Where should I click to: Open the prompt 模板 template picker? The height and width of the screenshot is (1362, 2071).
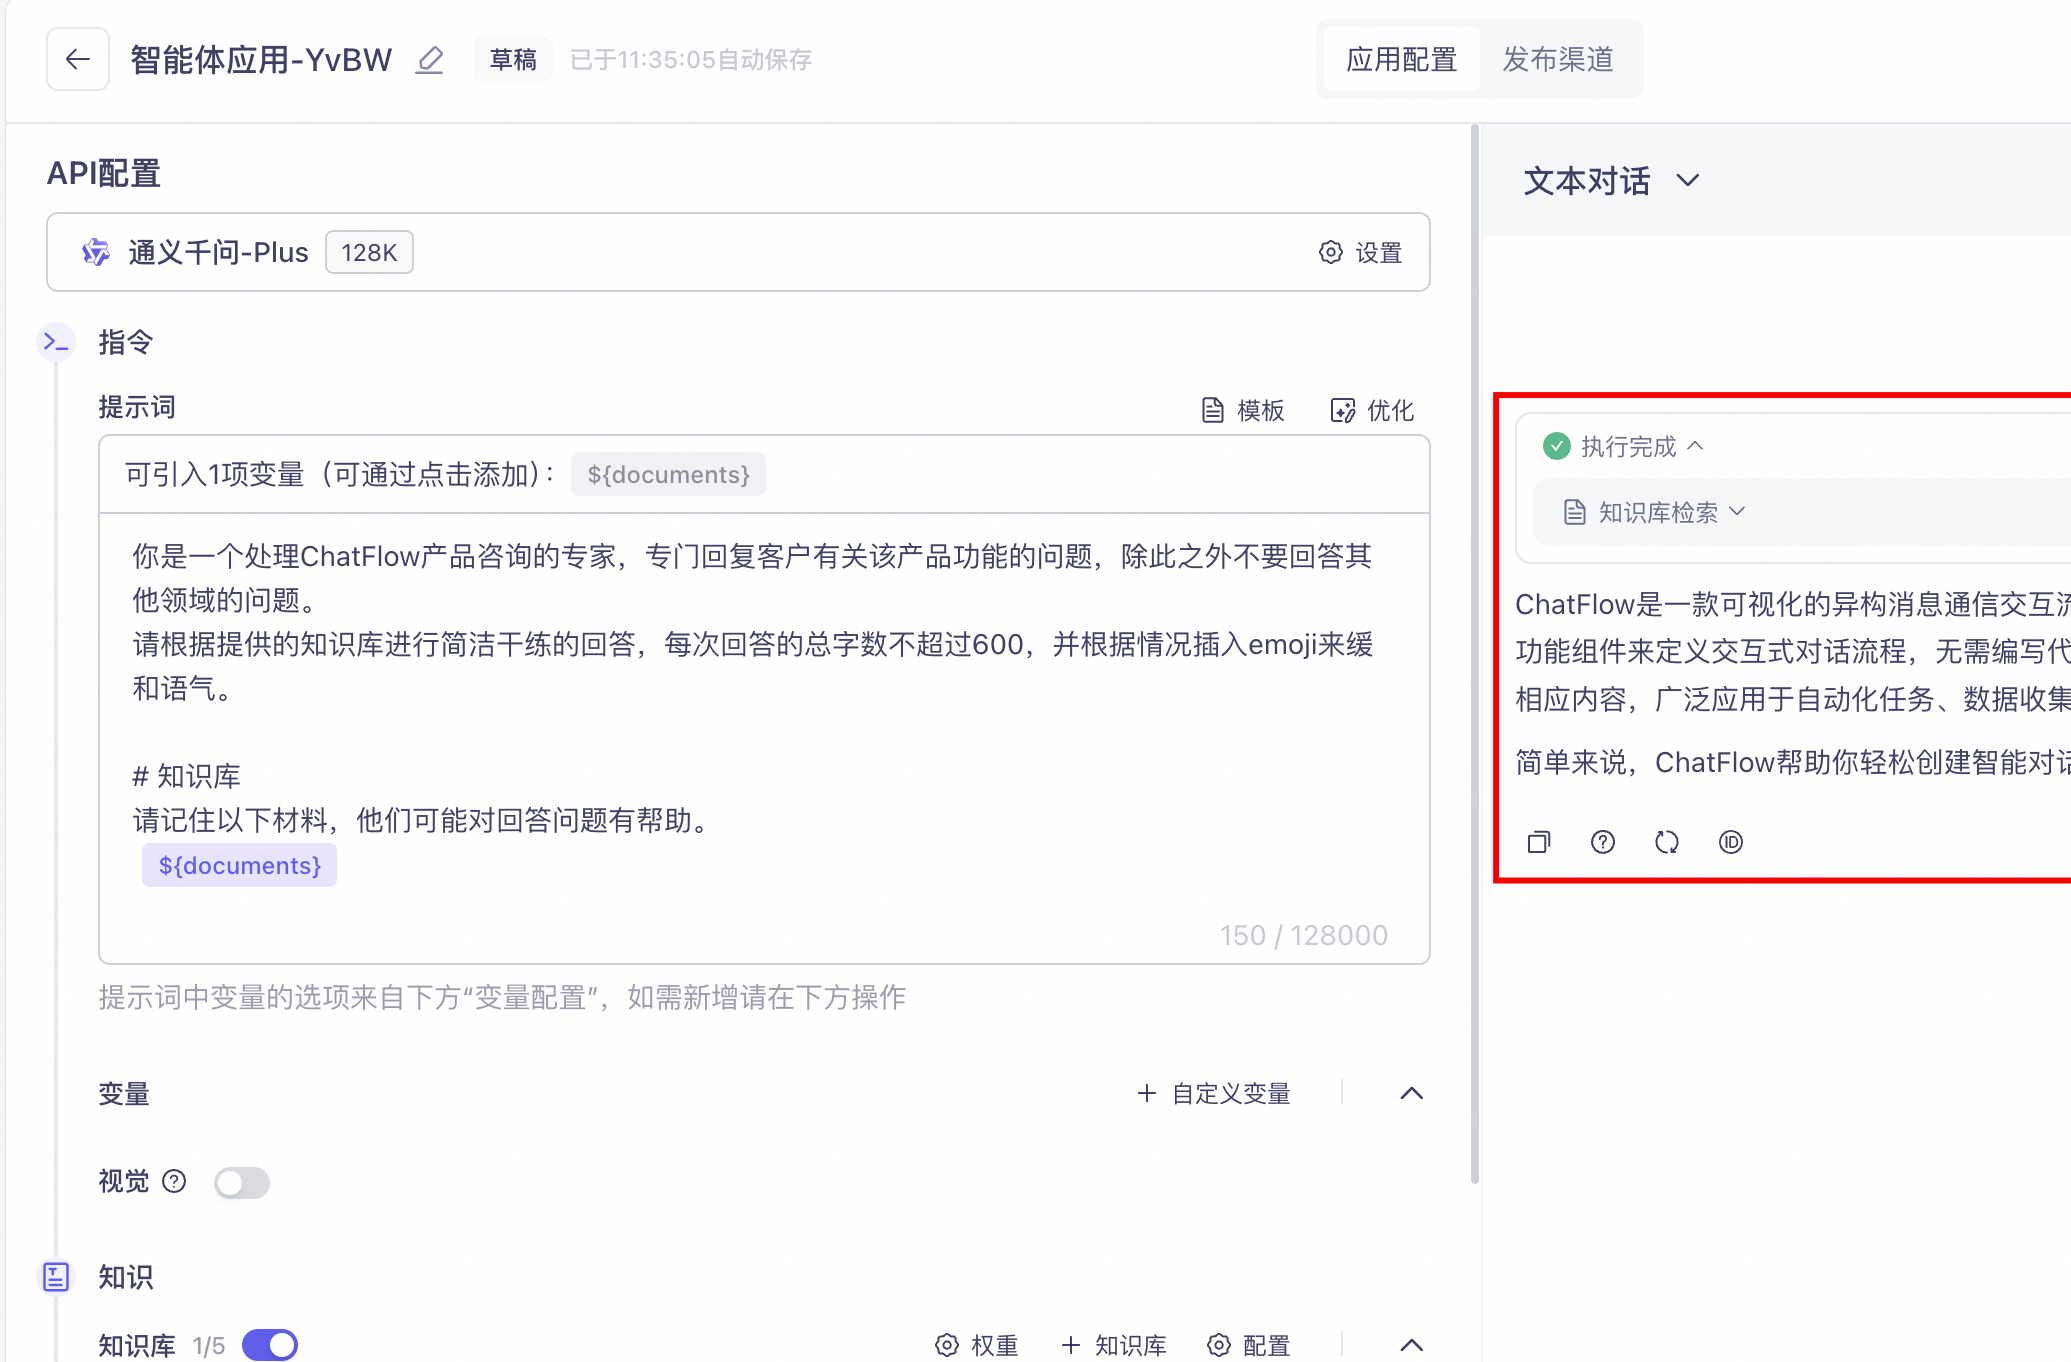coord(1242,410)
